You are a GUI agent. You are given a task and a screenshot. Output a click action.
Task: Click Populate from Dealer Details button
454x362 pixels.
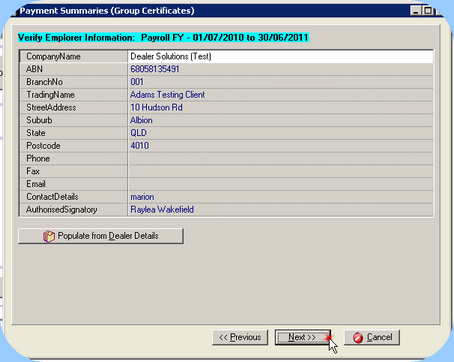[101, 236]
